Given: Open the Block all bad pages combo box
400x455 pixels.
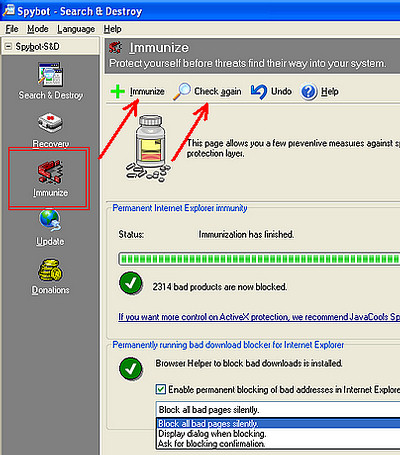Looking at the screenshot, I should (x=278, y=409).
